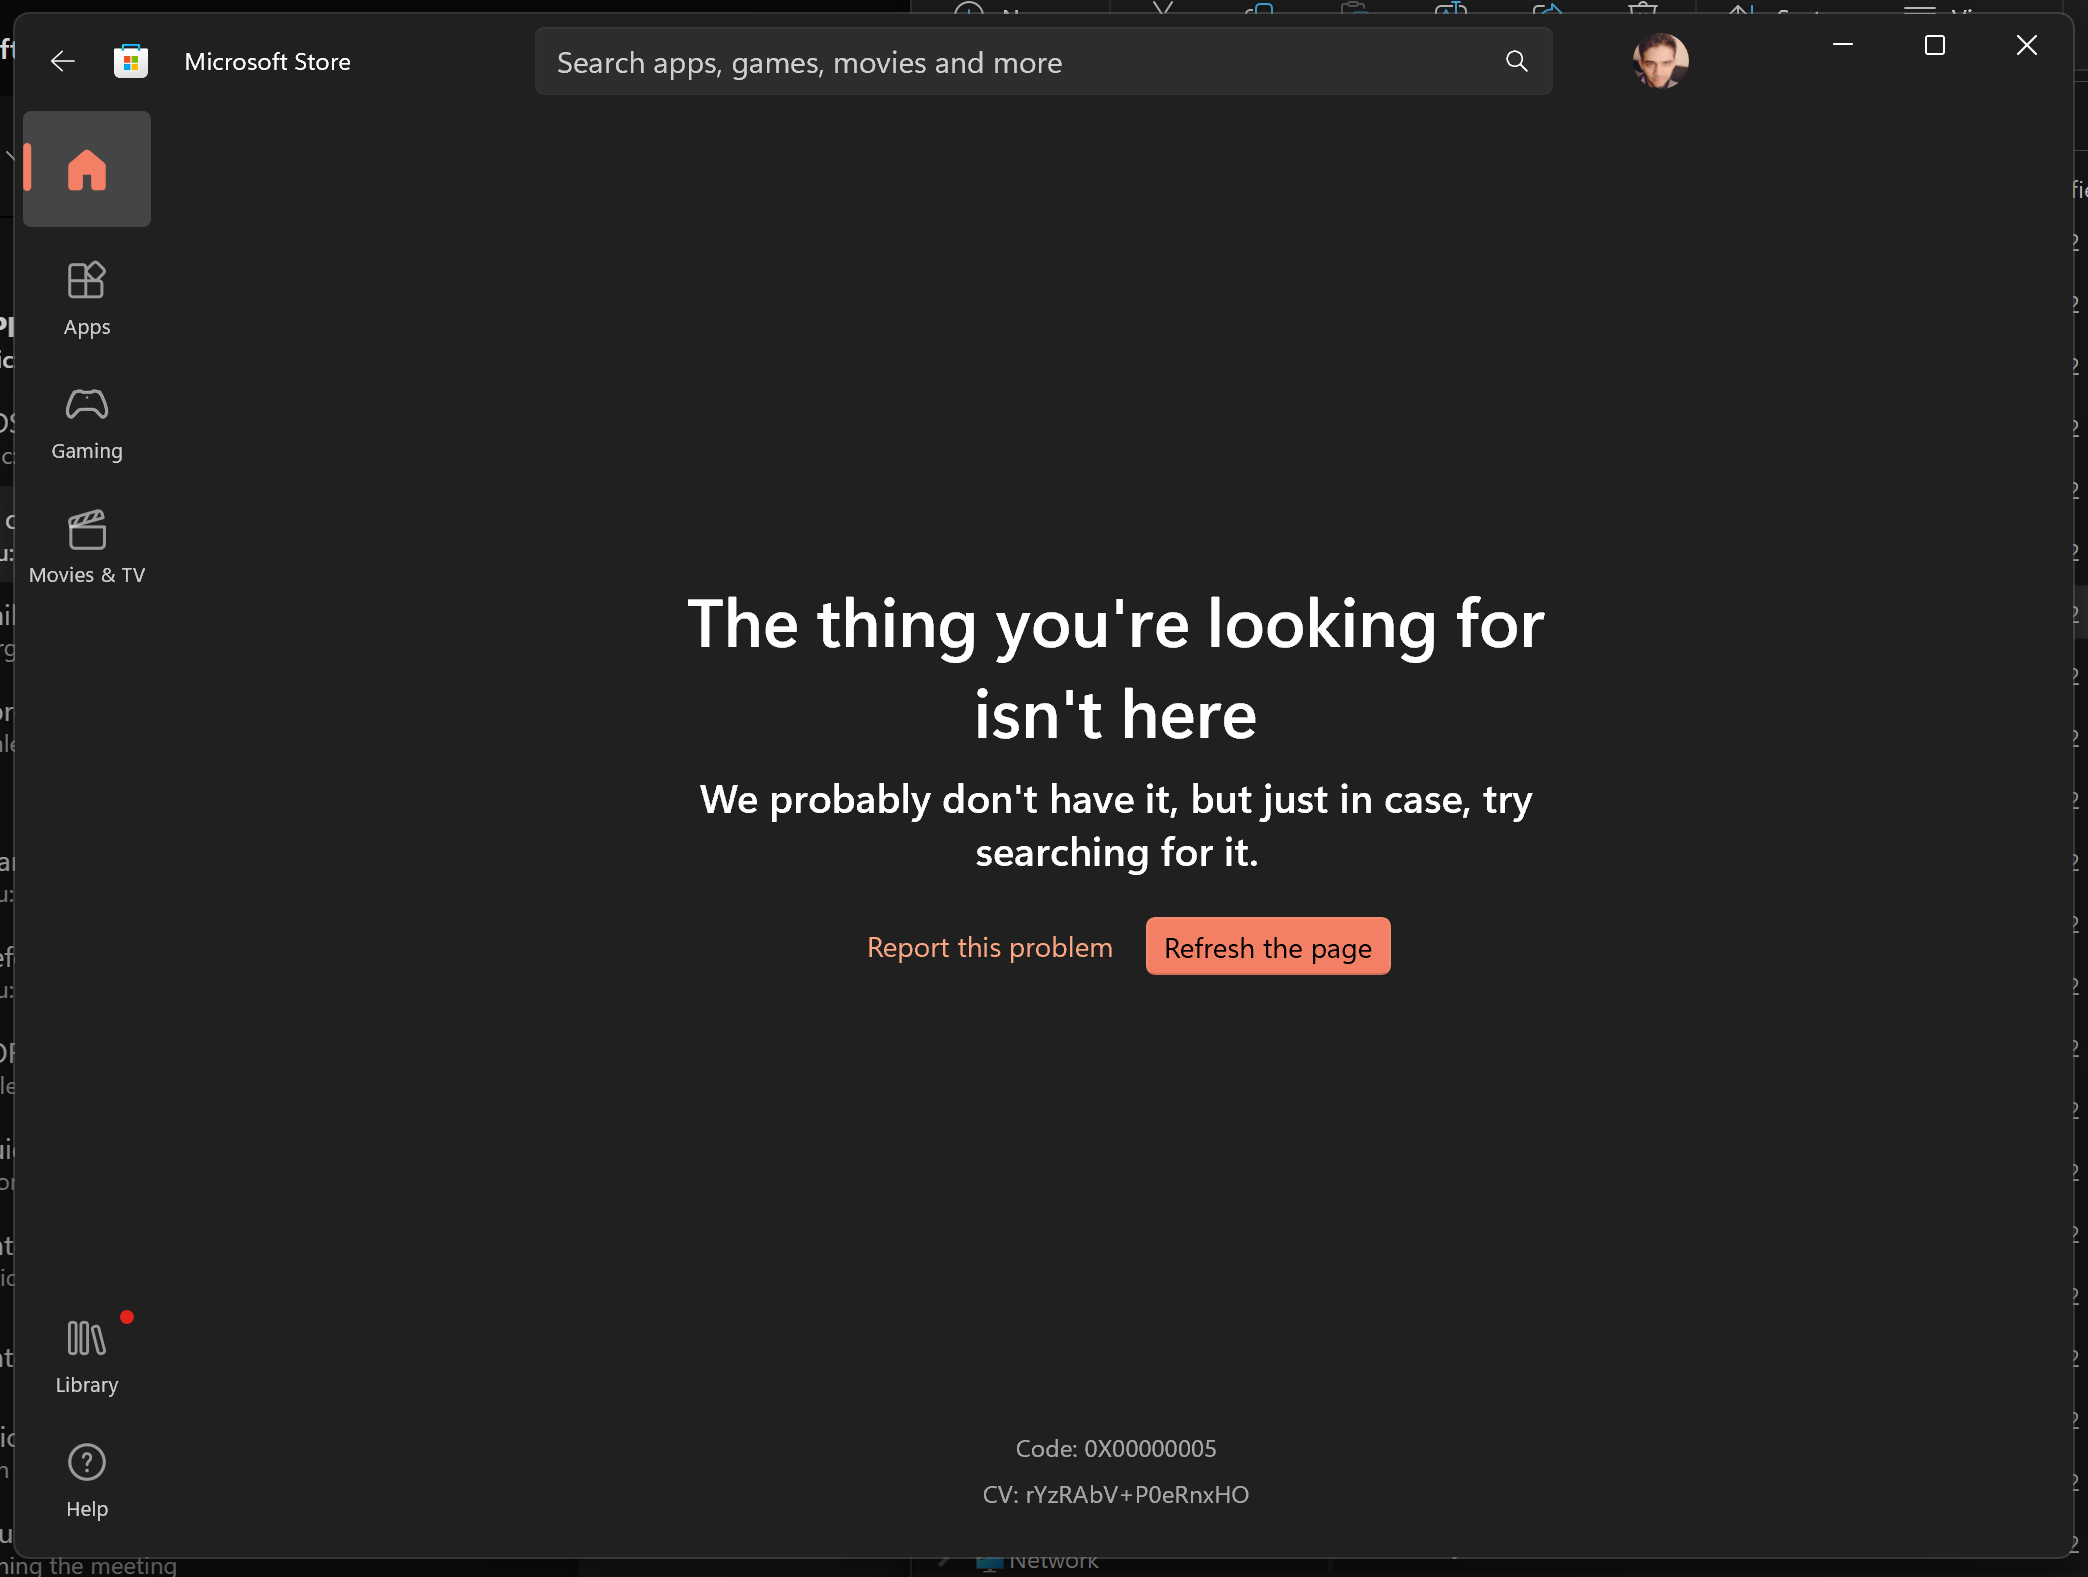The width and height of the screenshot is (2088, 1577).
Task: Open your account profile picture
Action: pyautogui.click(x=1661, y=61)
